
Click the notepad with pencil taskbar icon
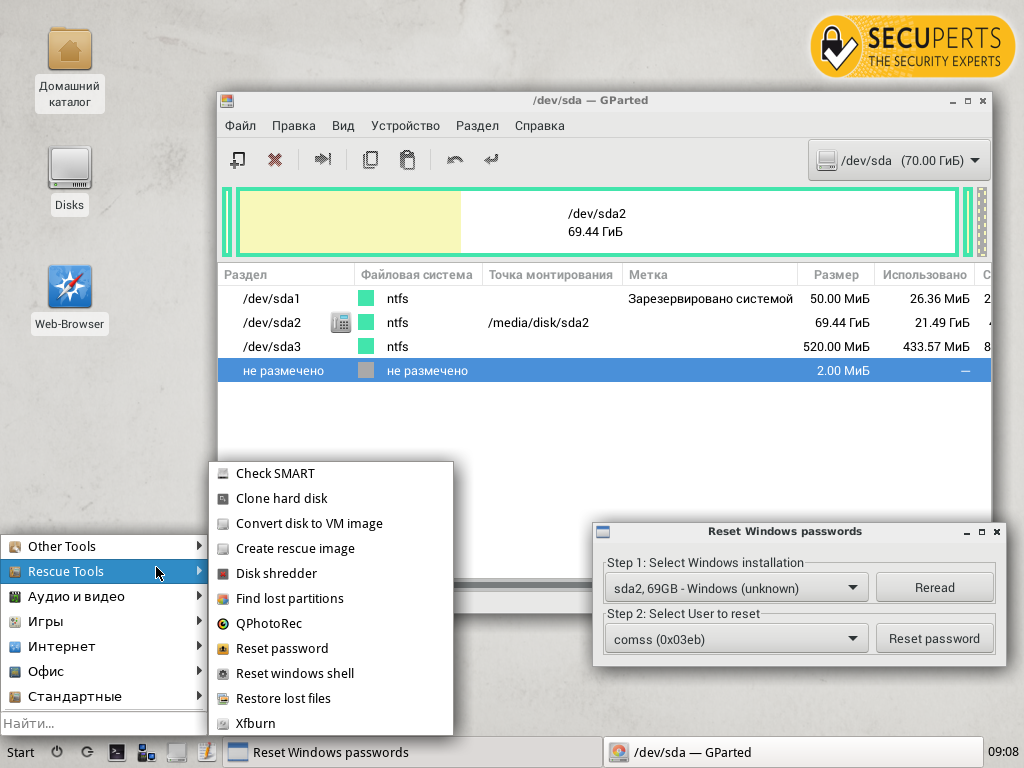click(x=206, y=752)
